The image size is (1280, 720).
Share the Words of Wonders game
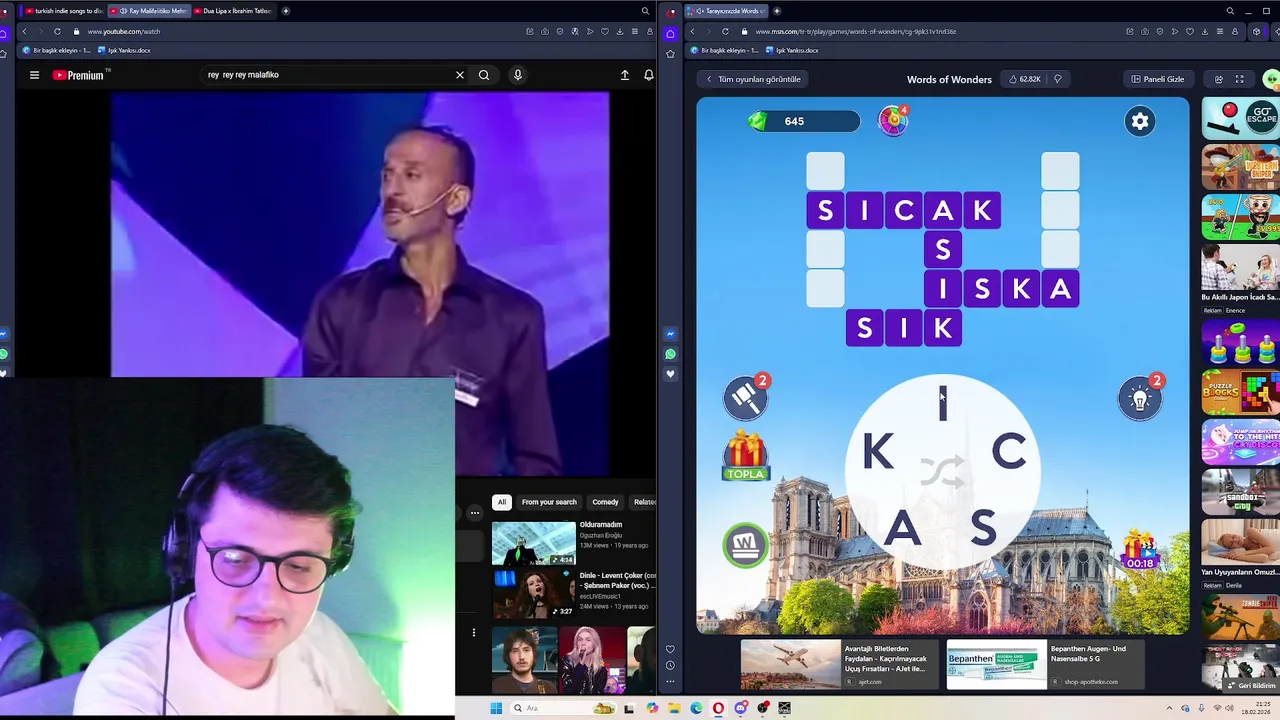point(1218,79)
